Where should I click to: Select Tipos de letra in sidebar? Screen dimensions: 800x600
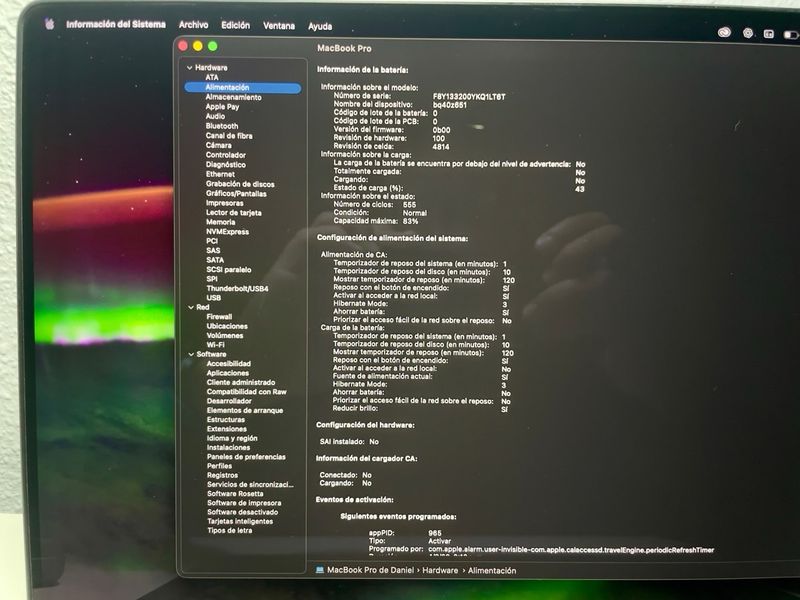click(230, 530)
